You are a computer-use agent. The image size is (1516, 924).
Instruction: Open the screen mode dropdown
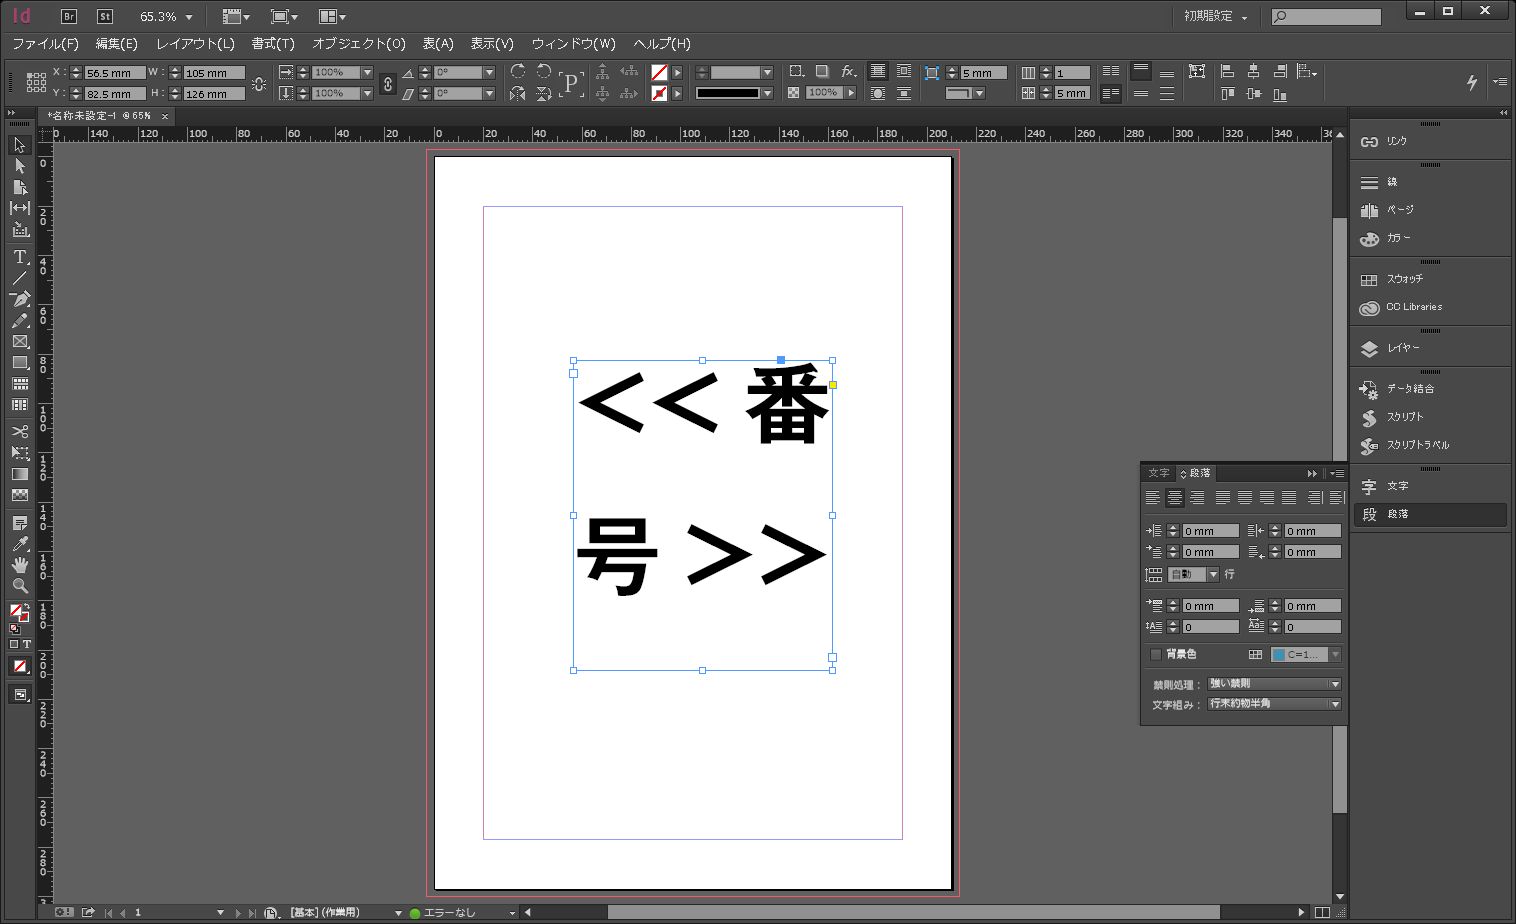[285, 17]
